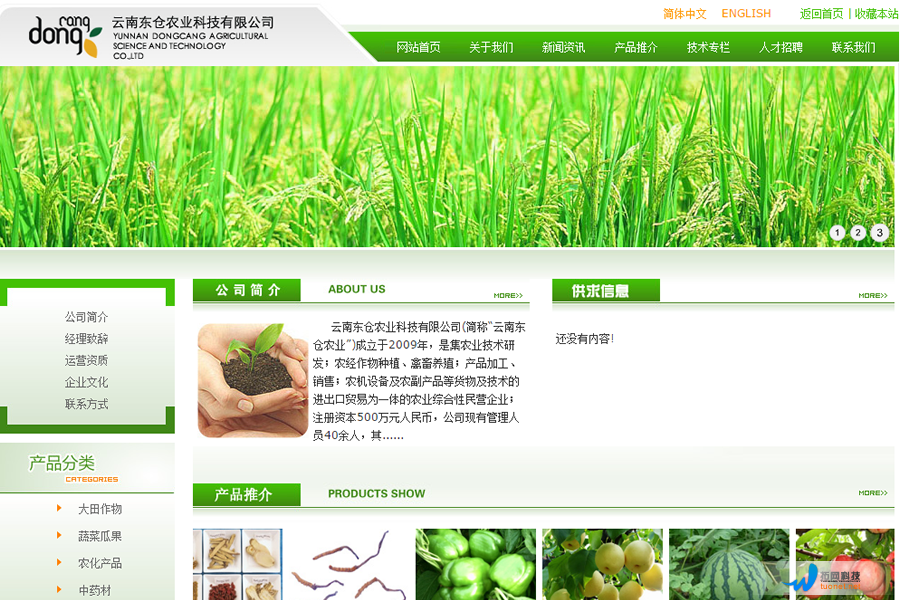Open MORE link in 公司简介 section
Image resolution: width=900 pixels, height=600 pixels.
[508, 295]
